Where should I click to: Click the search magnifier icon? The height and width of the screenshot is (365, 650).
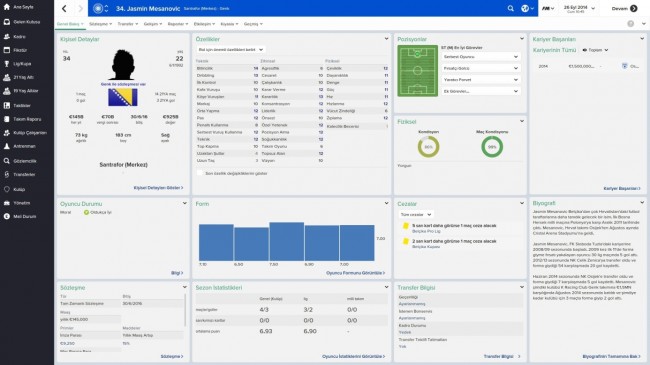[x=510, y=8]
